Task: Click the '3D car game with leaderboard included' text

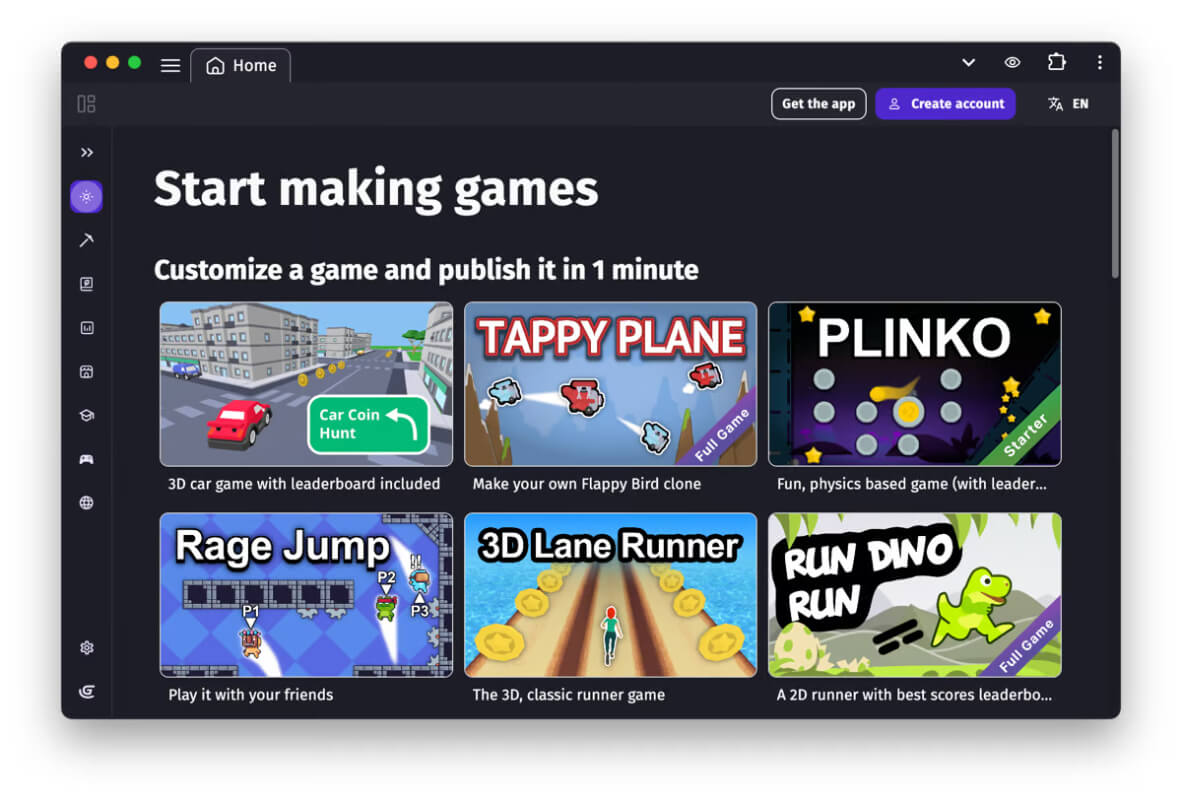Action: pos(304,484)
